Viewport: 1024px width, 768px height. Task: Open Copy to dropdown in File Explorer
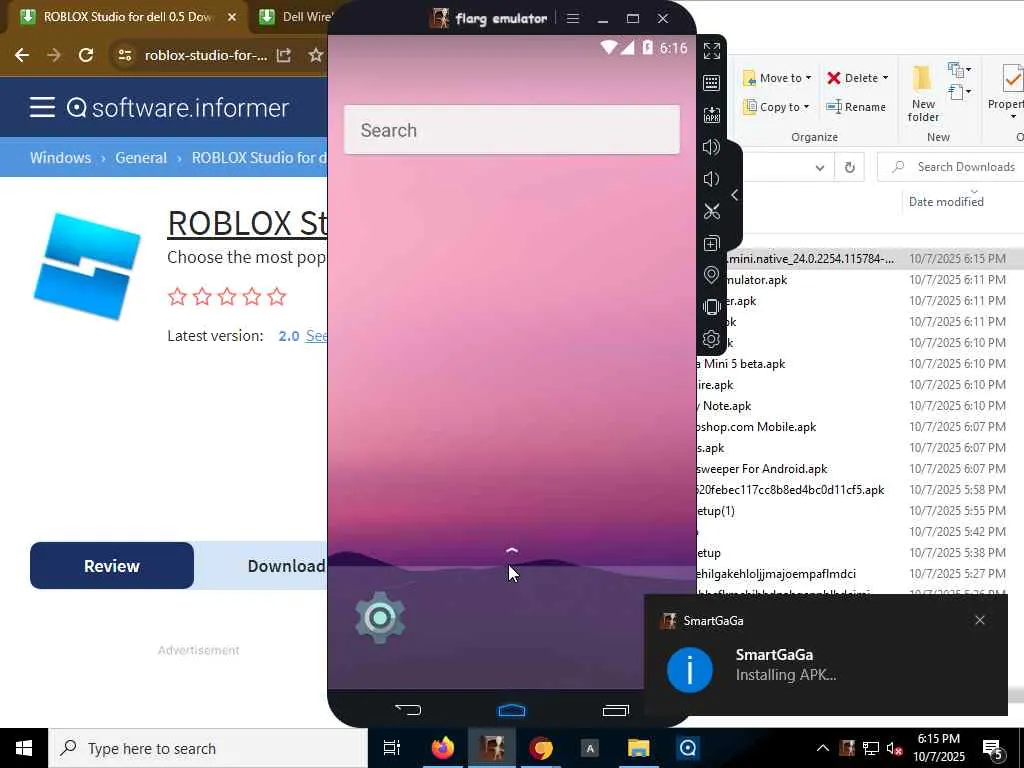click(x=776, y=106)
